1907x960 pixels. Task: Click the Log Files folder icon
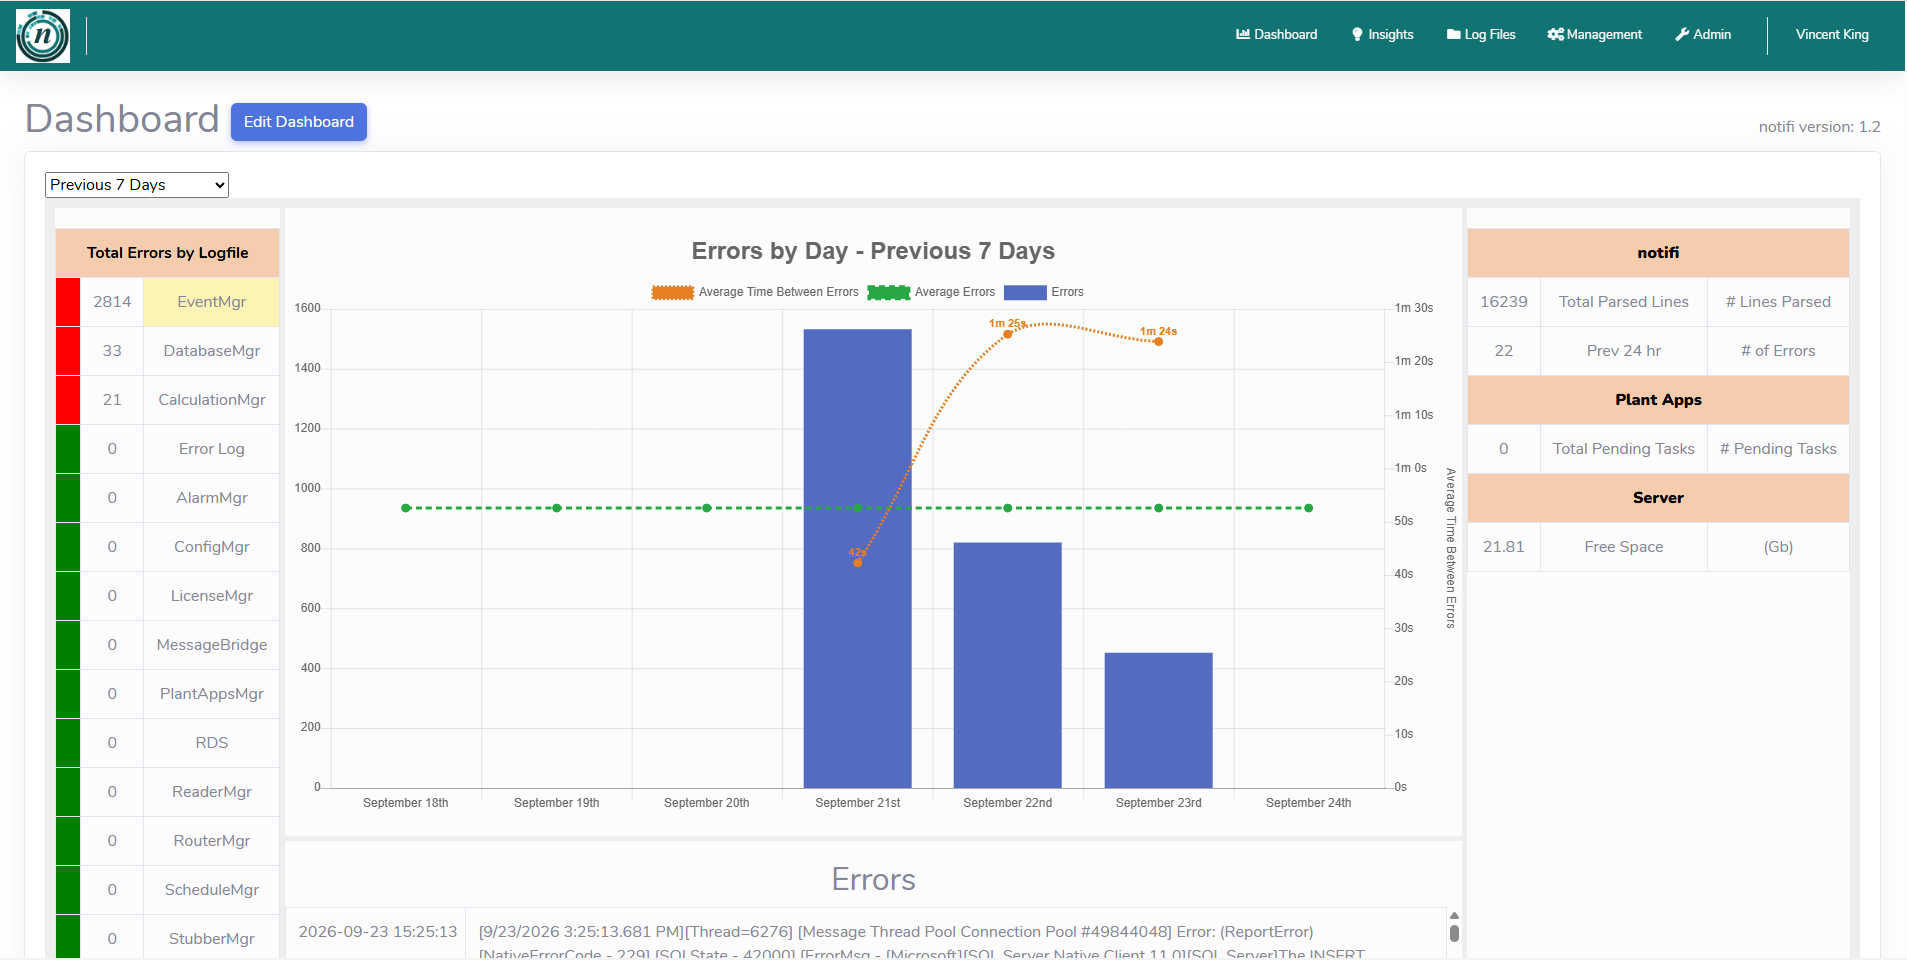click(x=1453, y=34)
